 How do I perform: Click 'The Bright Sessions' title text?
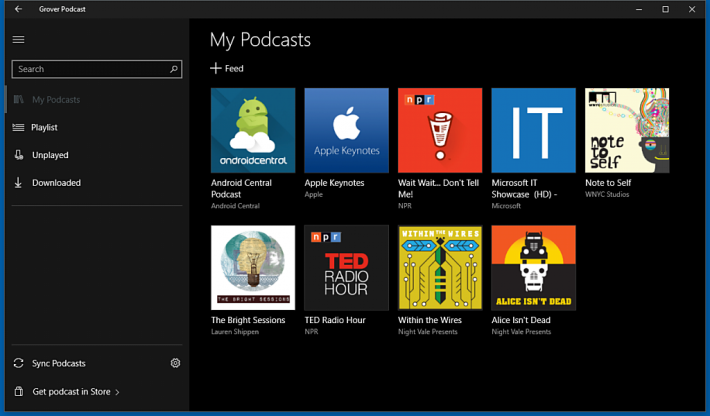click(x=248, y=320)
